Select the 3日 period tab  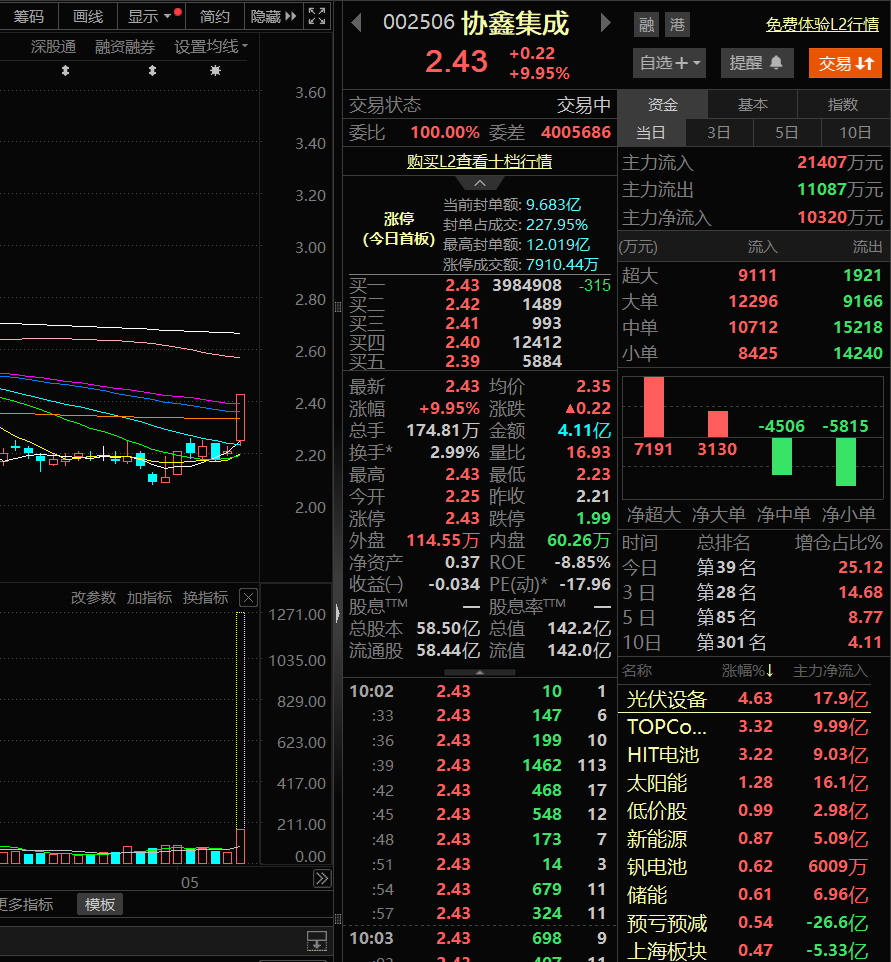(x=719, y=133)
